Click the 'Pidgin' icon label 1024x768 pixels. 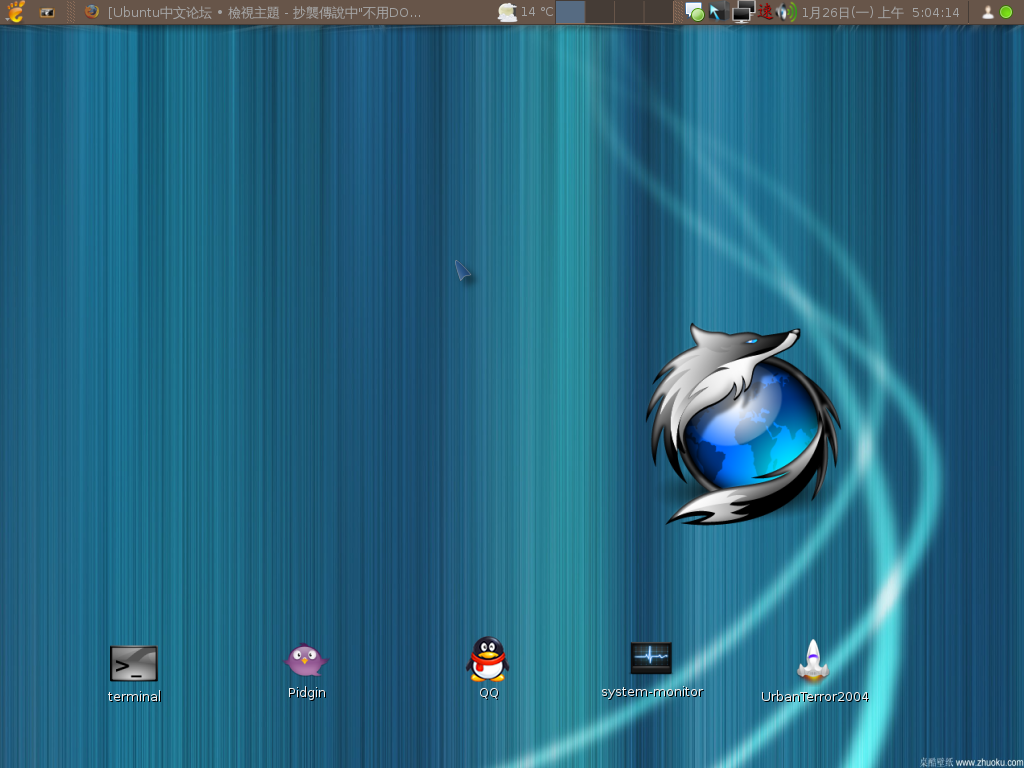(306, 693)
